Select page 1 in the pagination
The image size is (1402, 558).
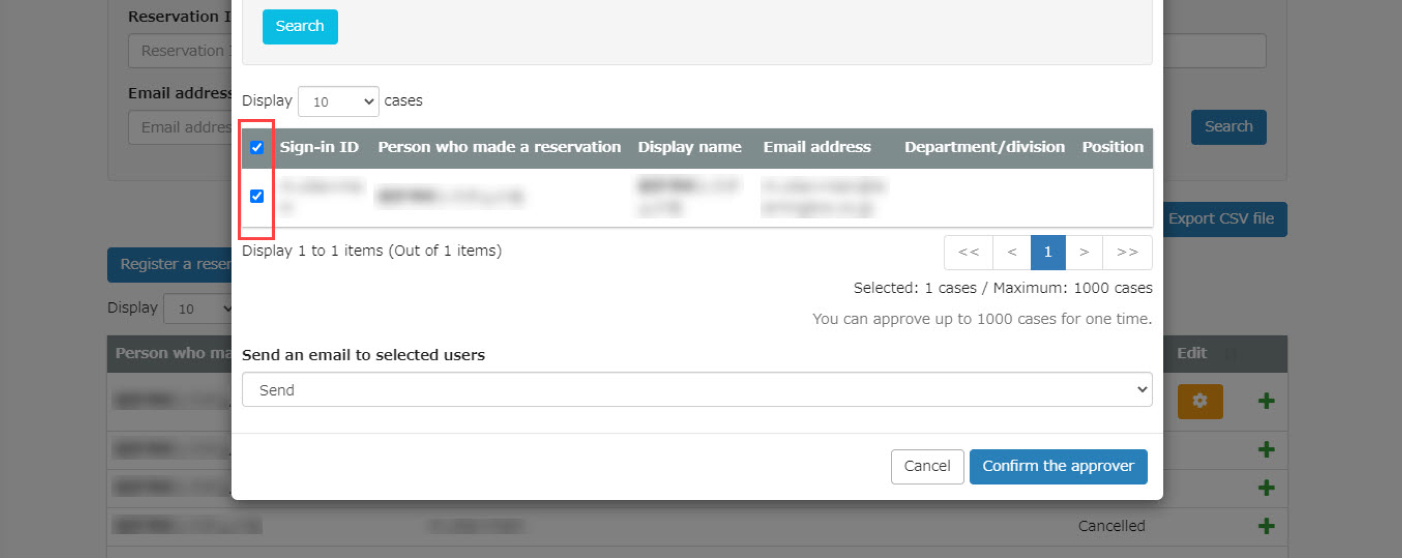pos(1048,252)
